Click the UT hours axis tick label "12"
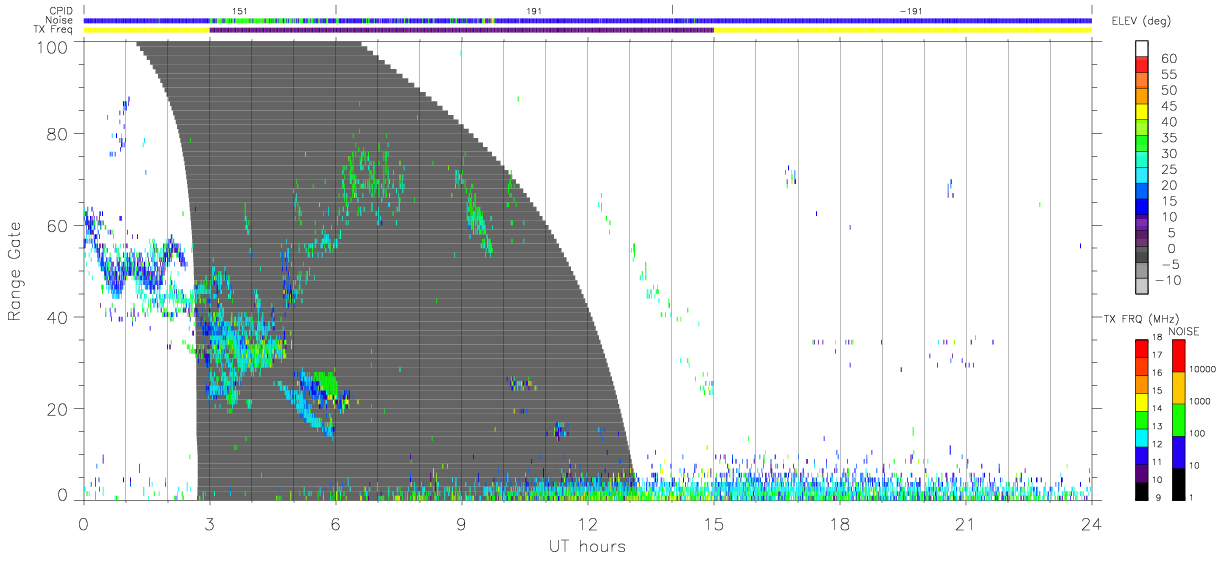Viewport: 1228px width, 567px height. (x=587, y=524)
